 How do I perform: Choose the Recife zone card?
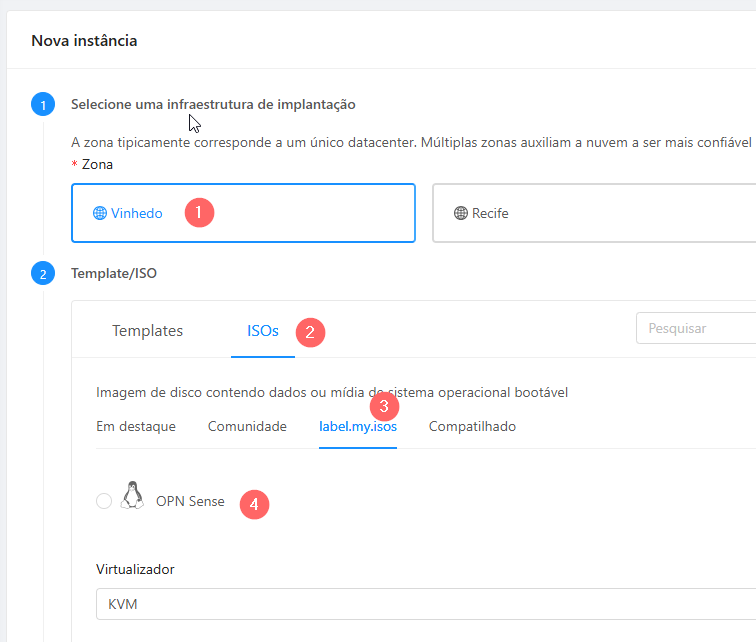click(594, 213)
